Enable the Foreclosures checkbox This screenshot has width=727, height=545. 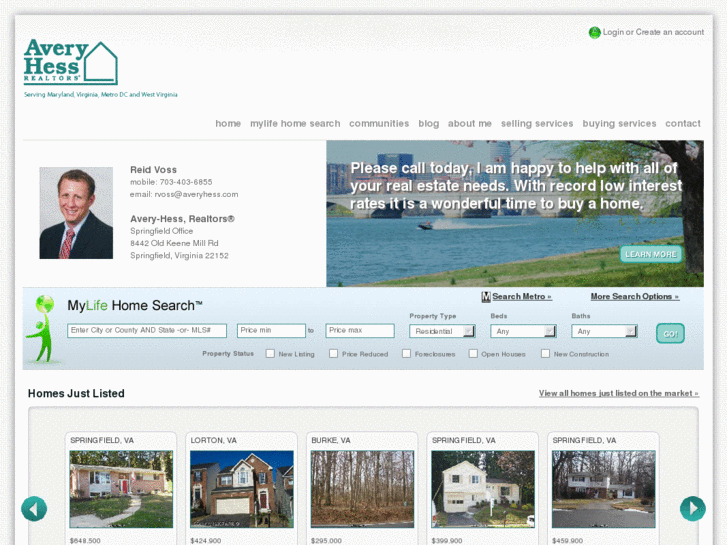[406, 353]
